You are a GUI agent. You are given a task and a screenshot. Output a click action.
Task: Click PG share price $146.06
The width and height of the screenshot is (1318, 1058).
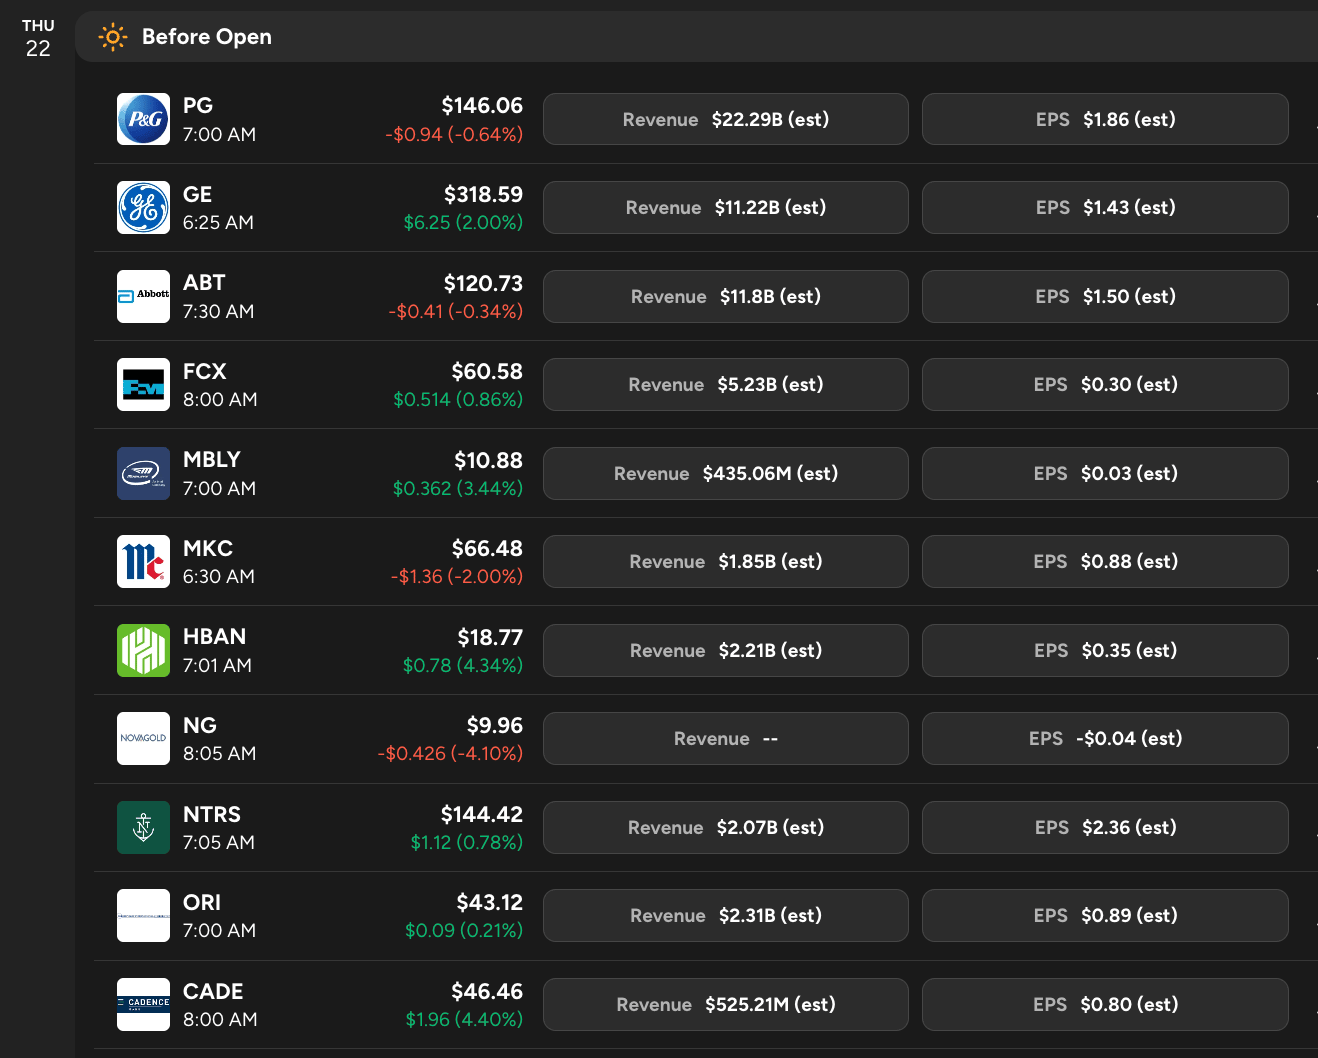482,105
